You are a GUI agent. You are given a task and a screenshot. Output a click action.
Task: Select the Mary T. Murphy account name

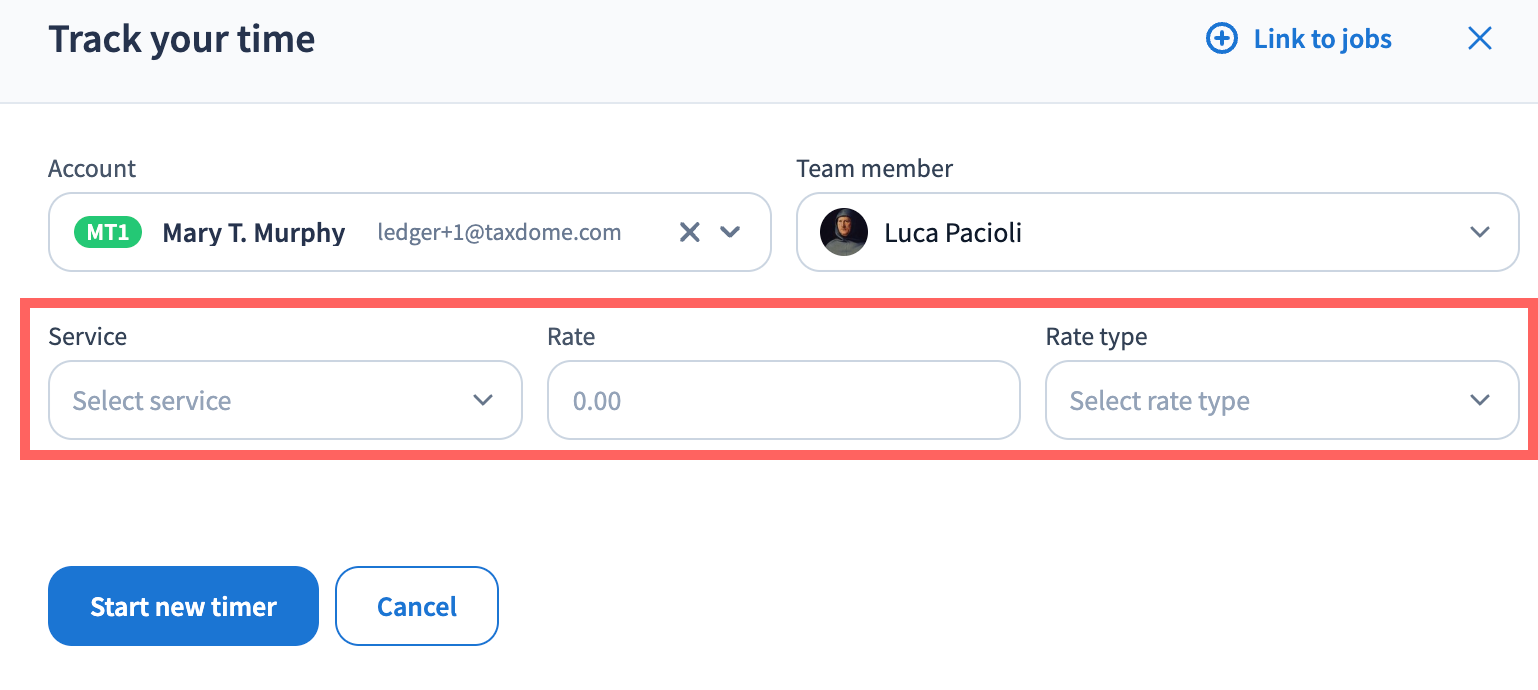pyautogui.click(x=253, y=233)
